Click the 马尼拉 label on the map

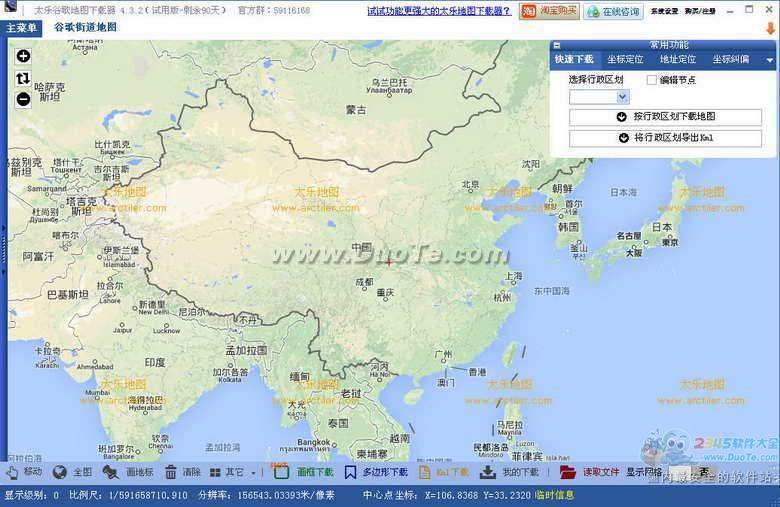coord(510,425)
